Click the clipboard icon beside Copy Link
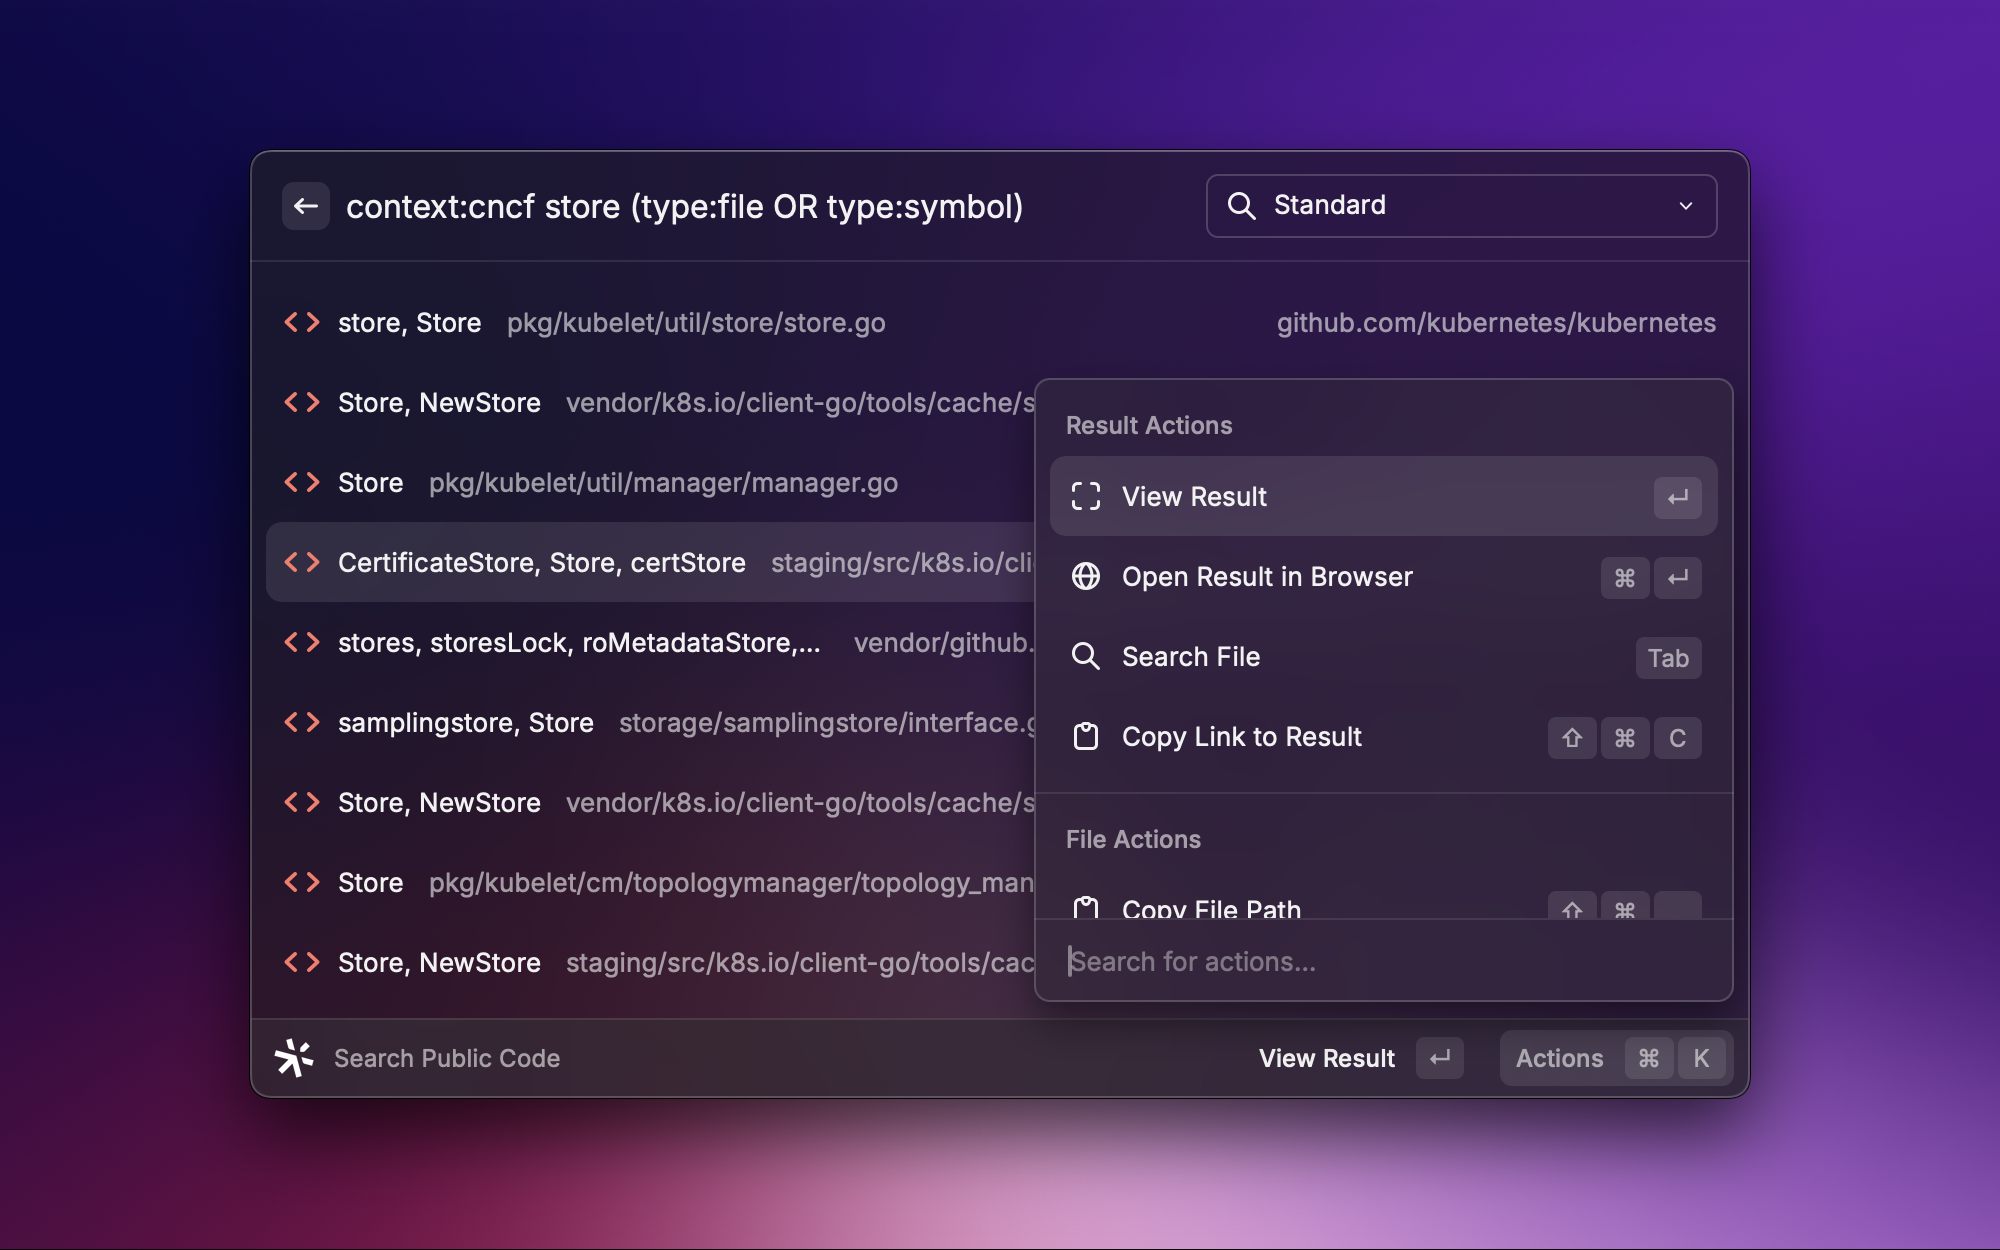 point(1086,737)
